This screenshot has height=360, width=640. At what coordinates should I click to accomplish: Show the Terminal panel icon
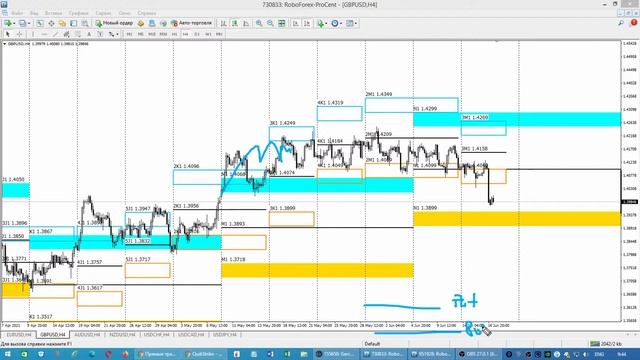pyautogui.click(x=73, y=23)
